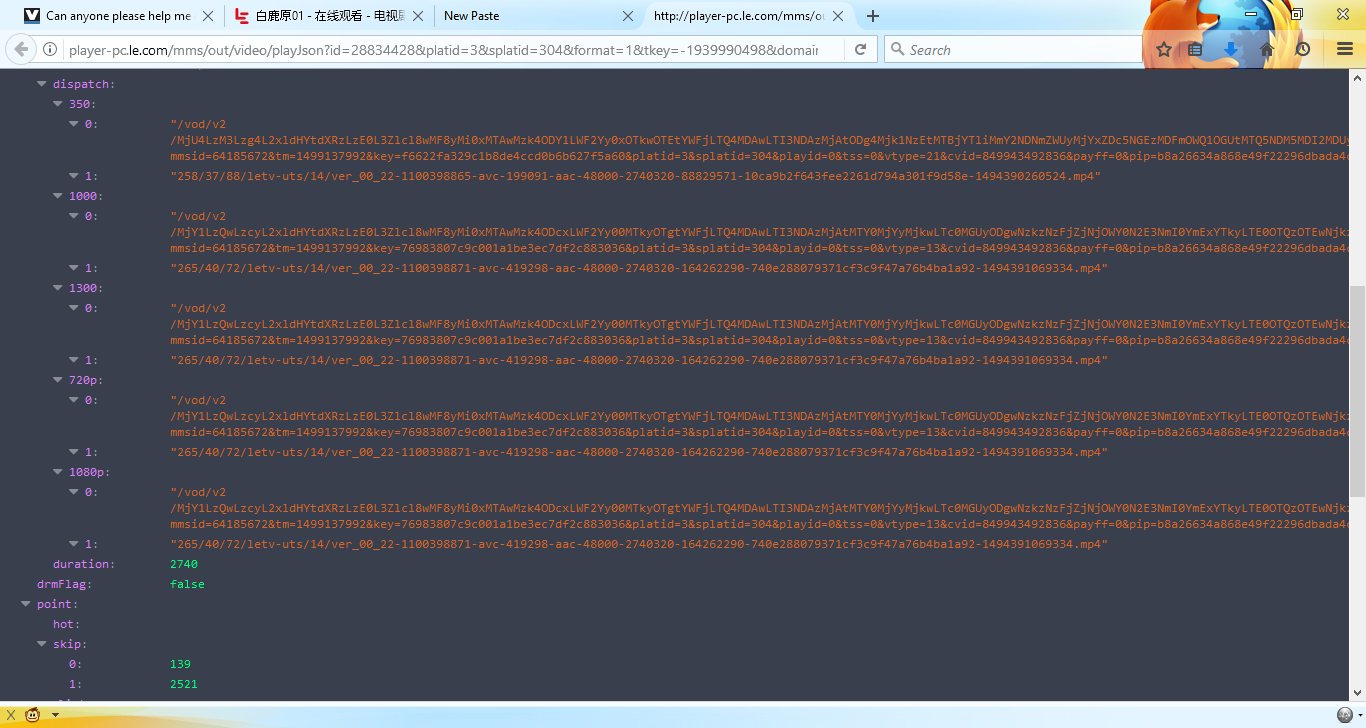Go back with the Back arrow button

(21, 49)
